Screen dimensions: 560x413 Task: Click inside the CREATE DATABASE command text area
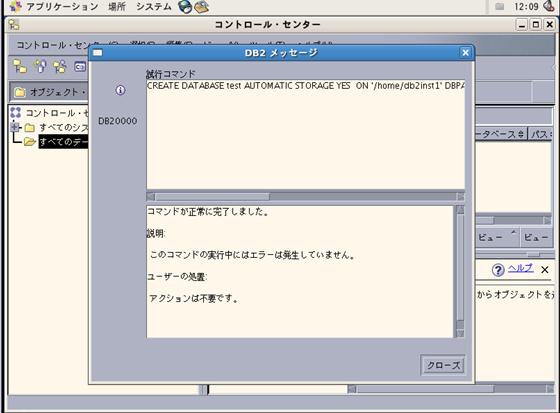tap(306, 134)
